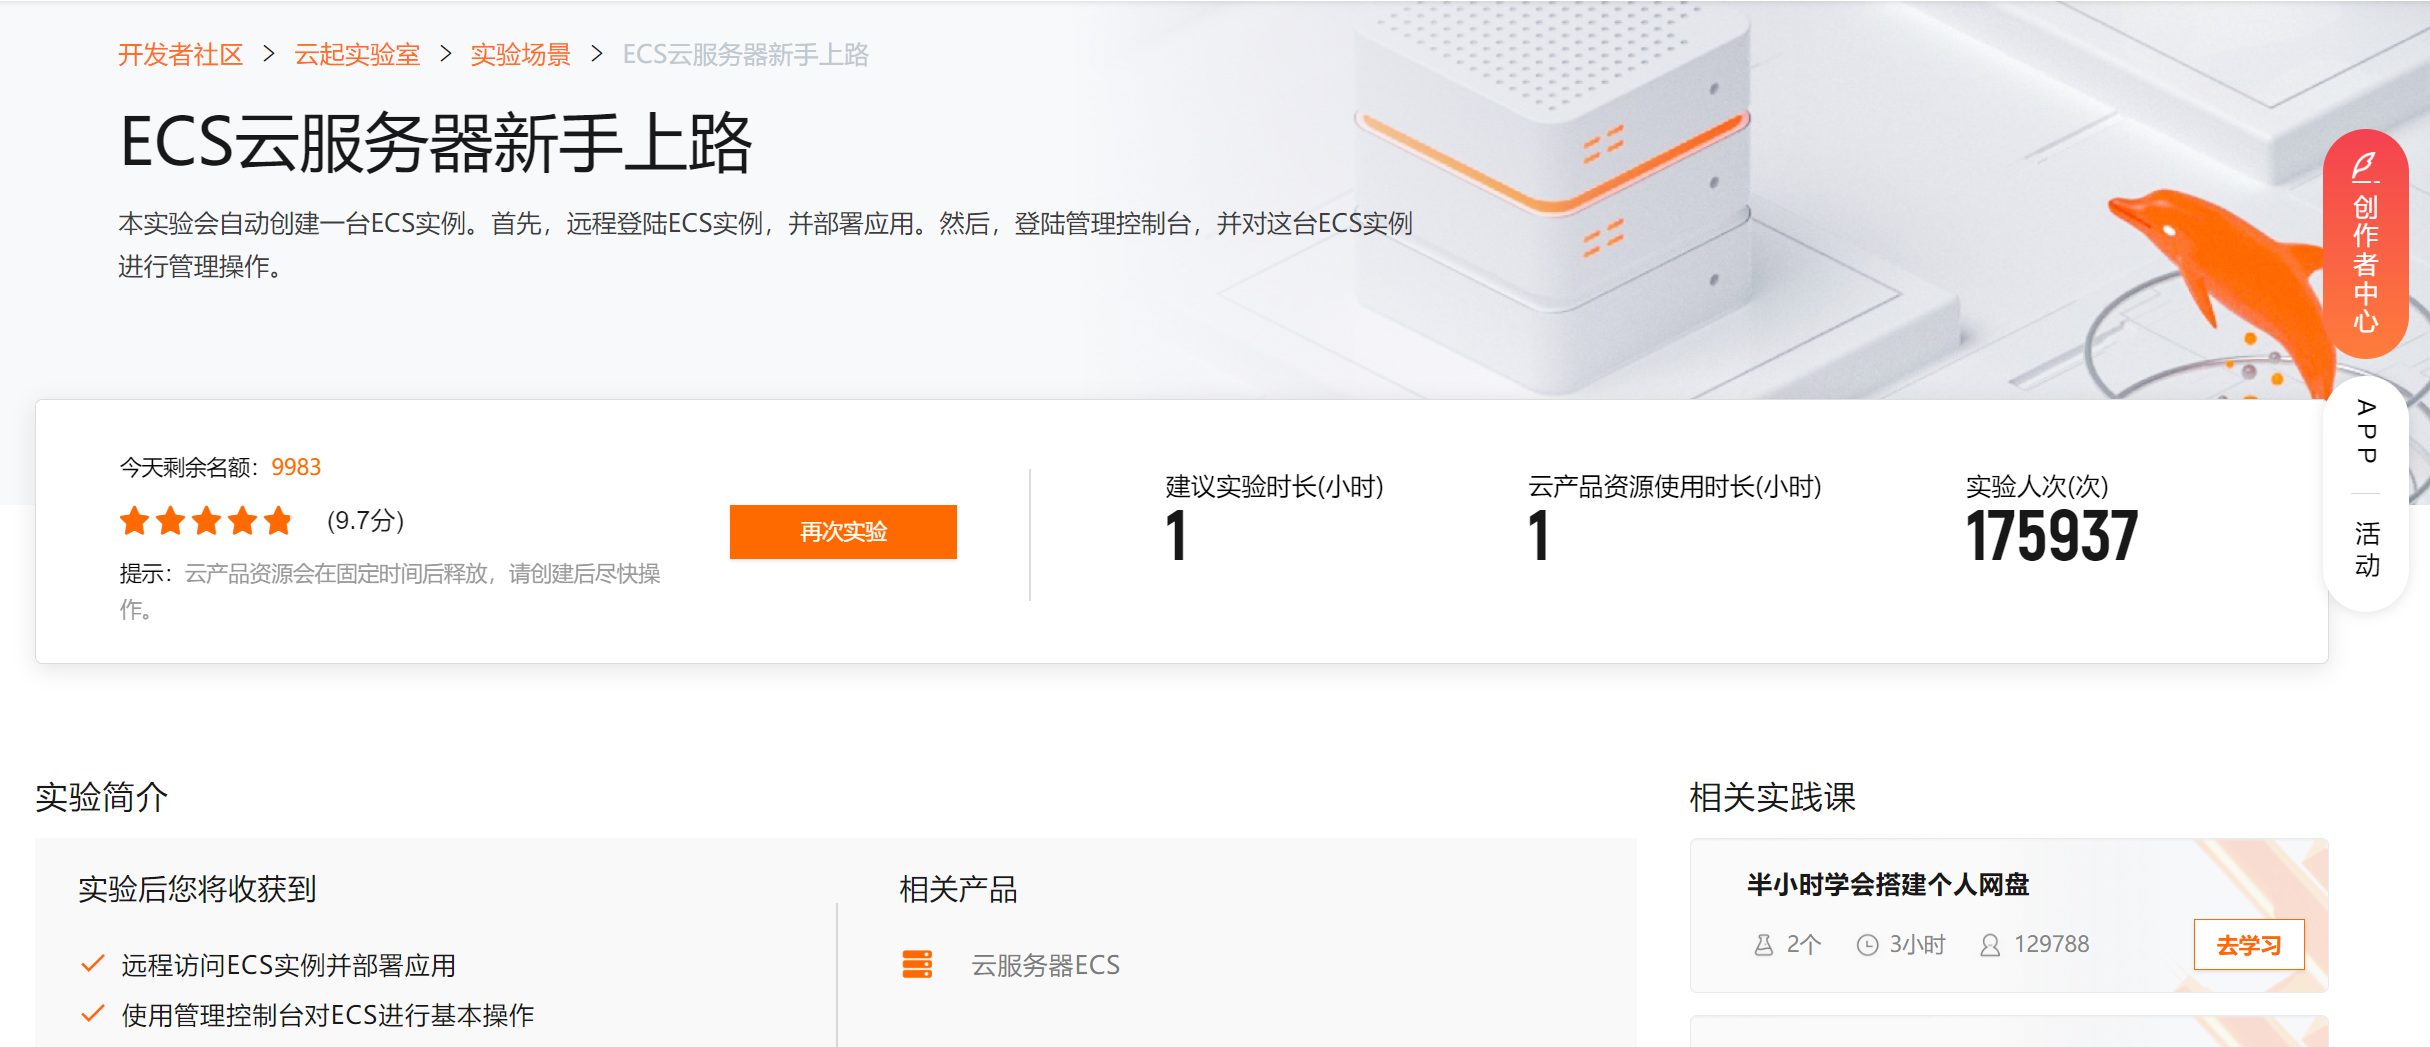
Task: Open the APP side panel entry
Action: (x=2366, y=431)
